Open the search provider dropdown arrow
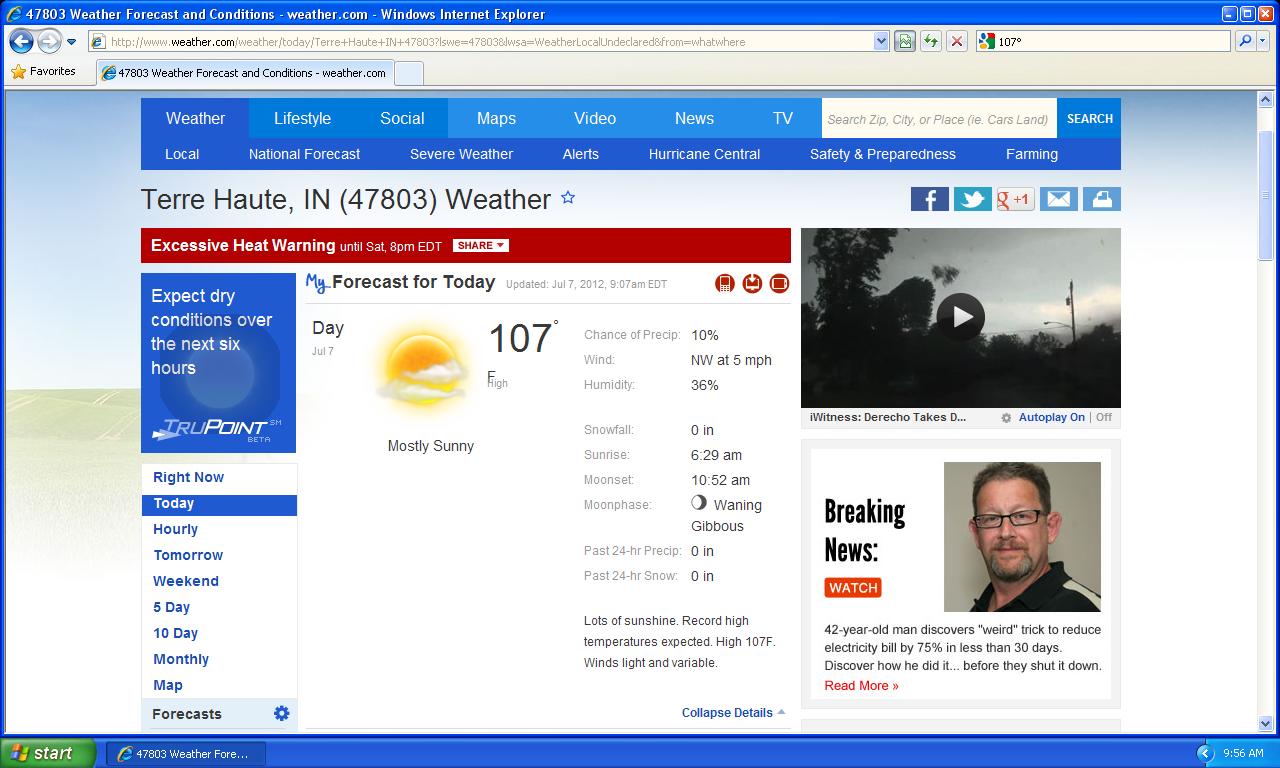This screenshot has width=1280, height=768. (x=1263, y=41)
